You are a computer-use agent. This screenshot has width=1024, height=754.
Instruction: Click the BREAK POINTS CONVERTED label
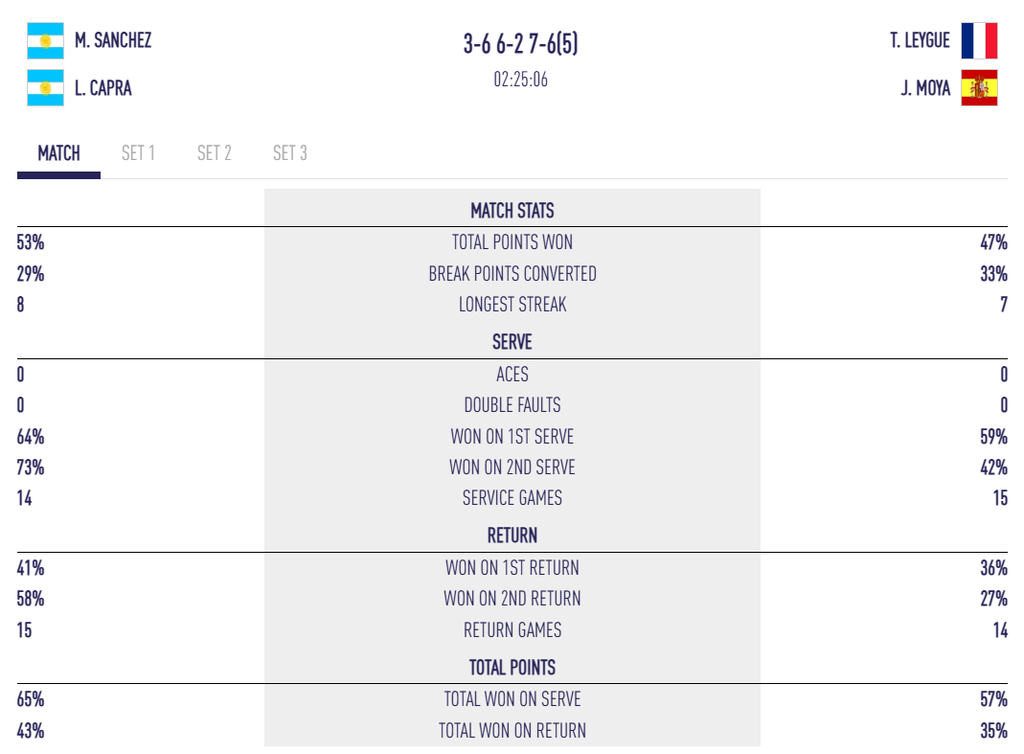[512, 274]
